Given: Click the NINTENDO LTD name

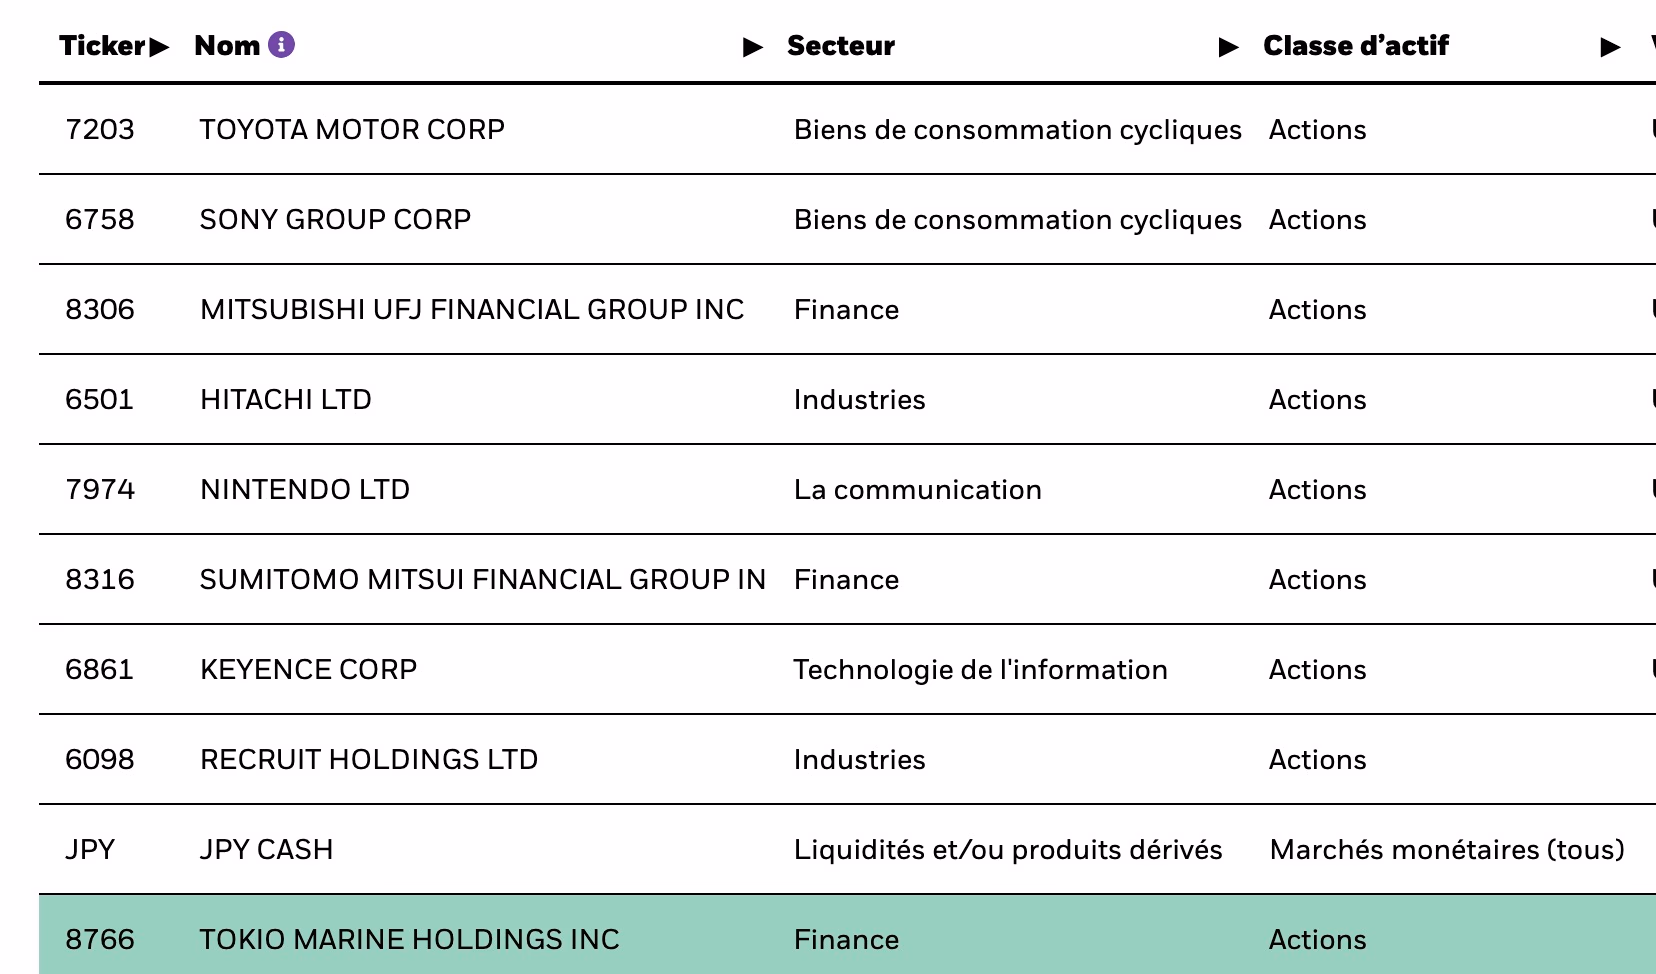Looking at the screenshot, I should 305,489.
